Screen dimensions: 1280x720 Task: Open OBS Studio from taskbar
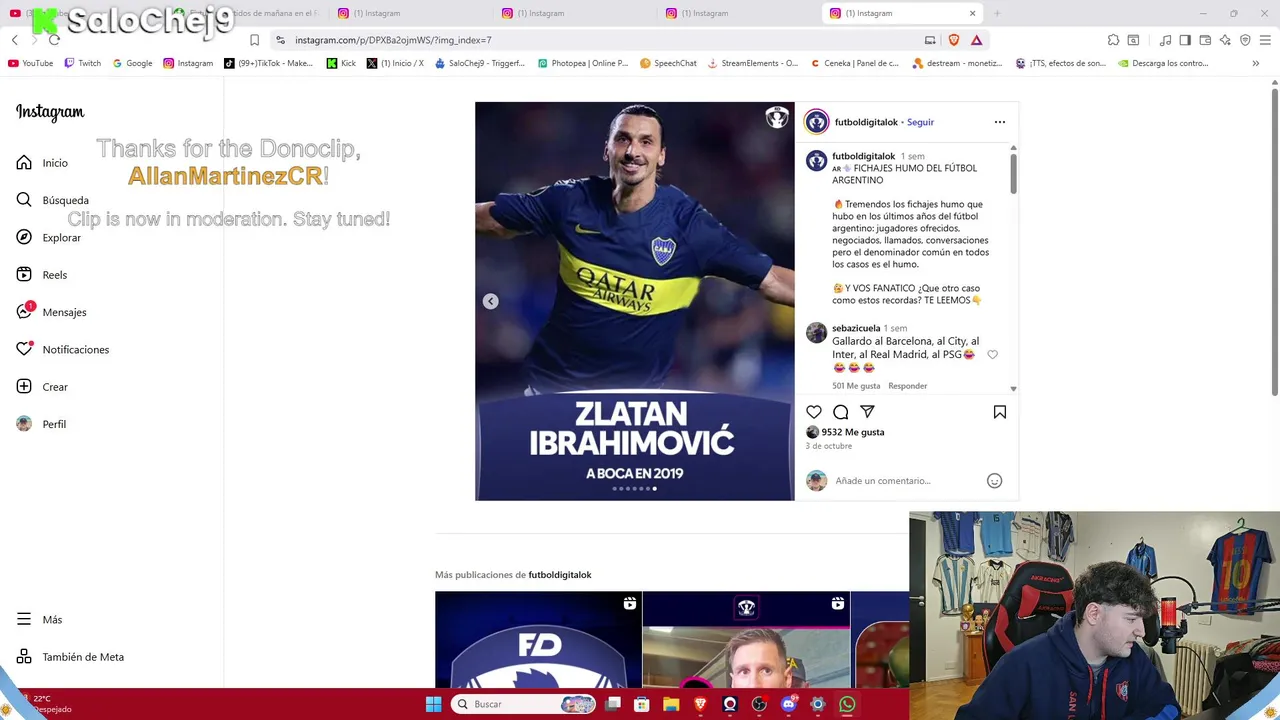pyautogui.click(x=759, y=704)
